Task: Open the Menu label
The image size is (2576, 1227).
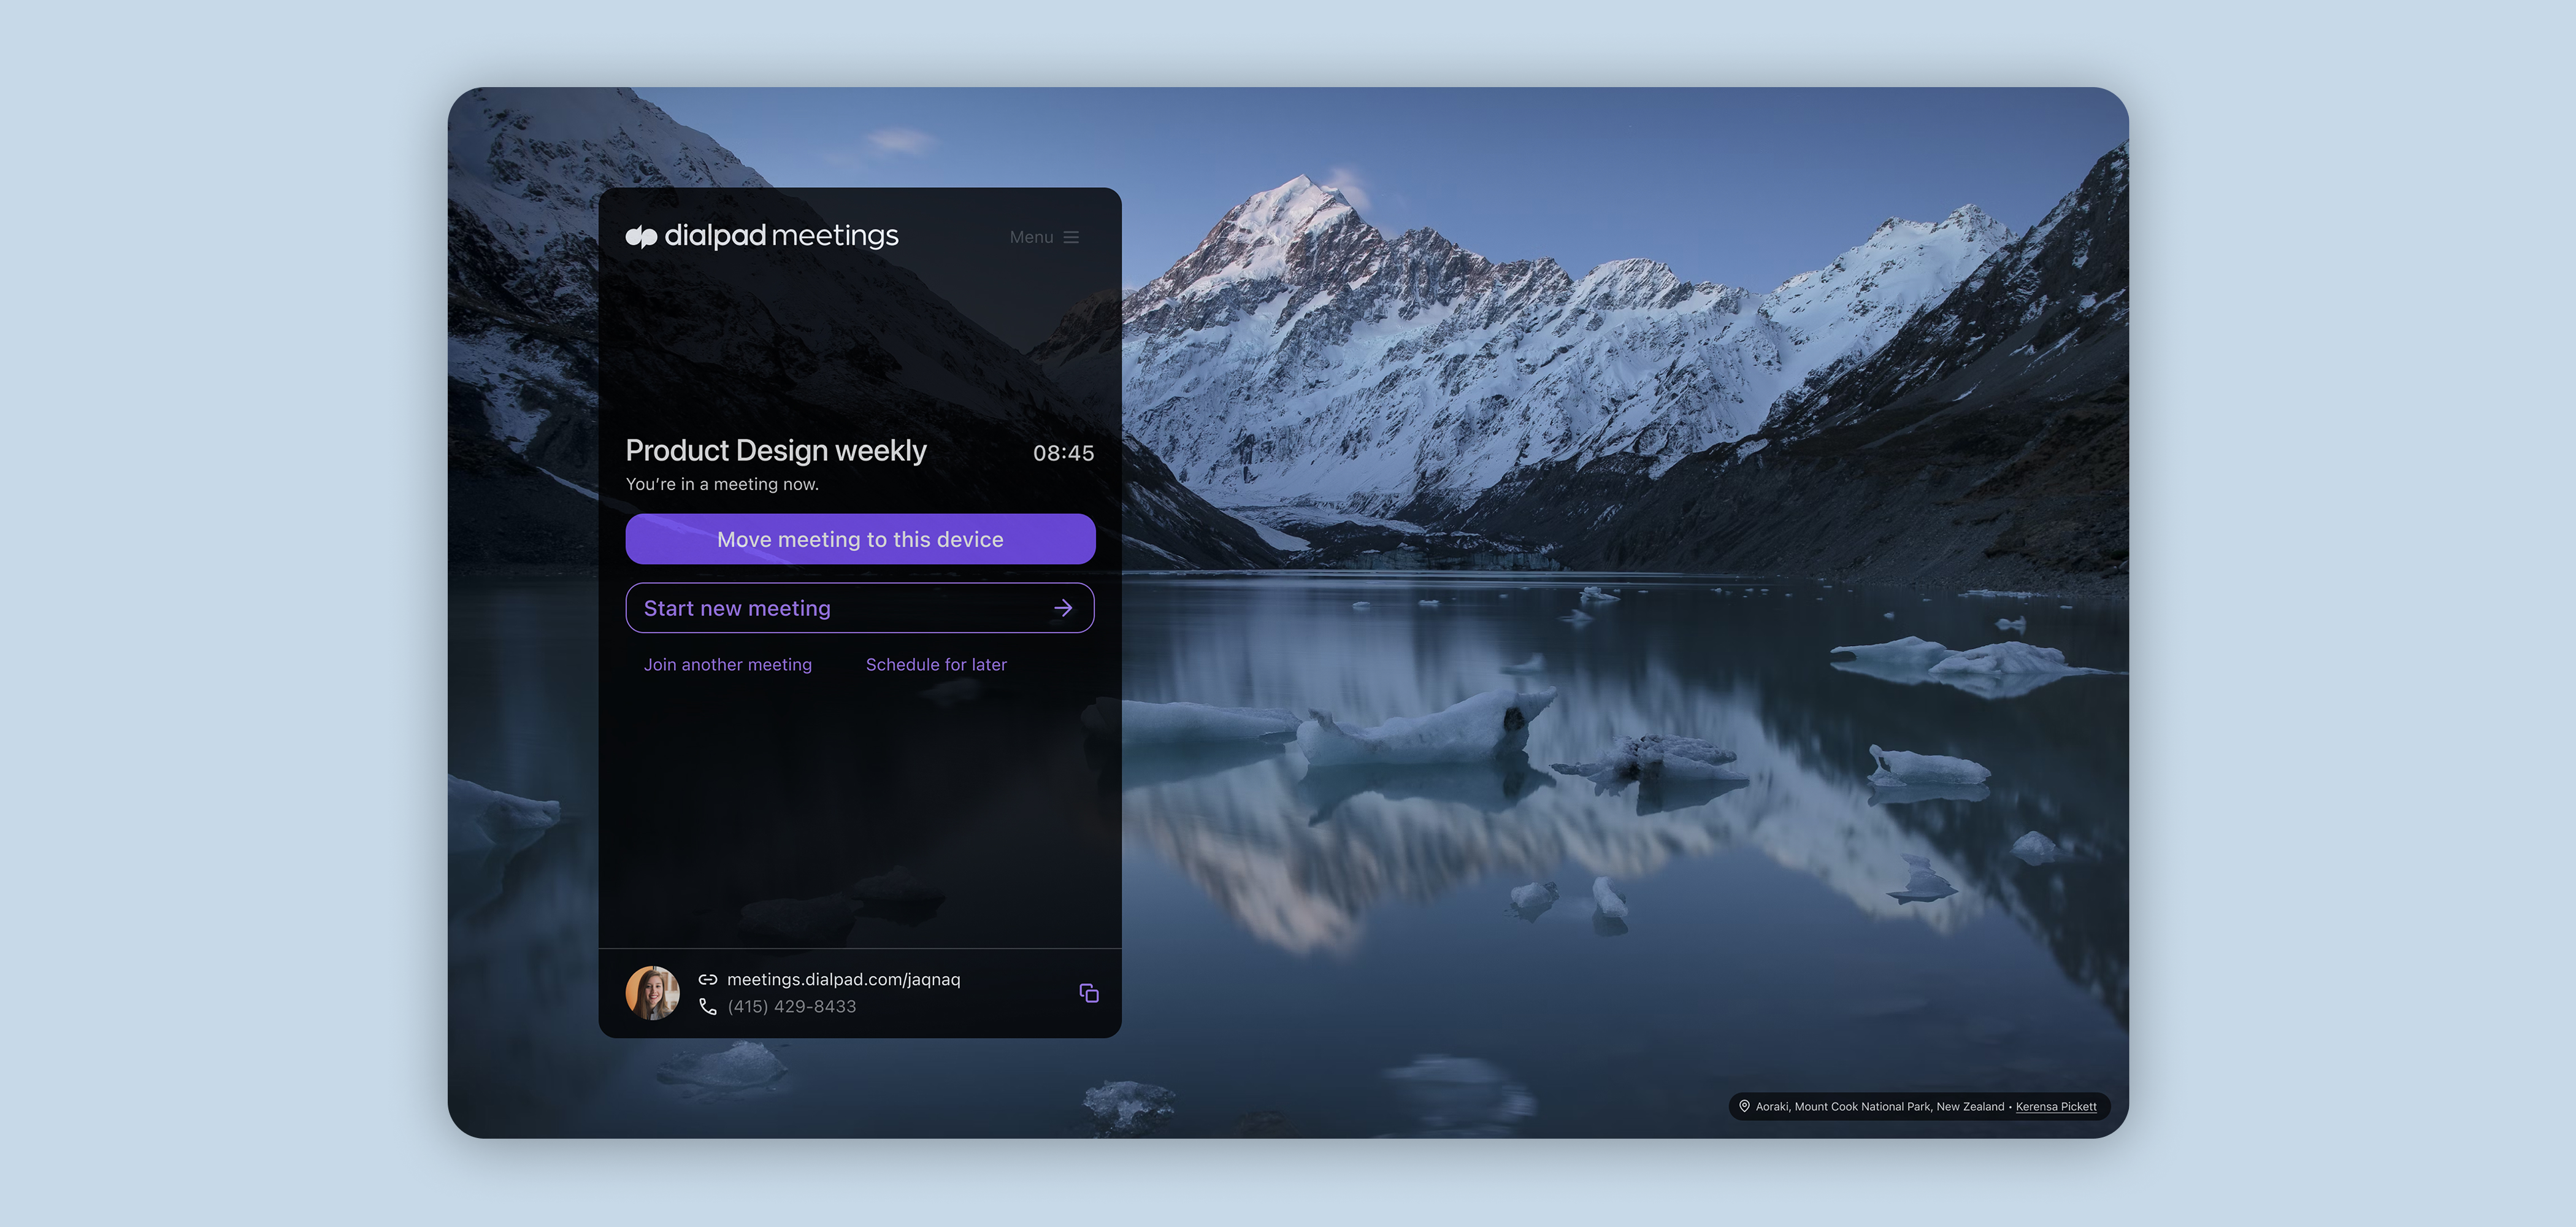Action: tap(1031, 237)
